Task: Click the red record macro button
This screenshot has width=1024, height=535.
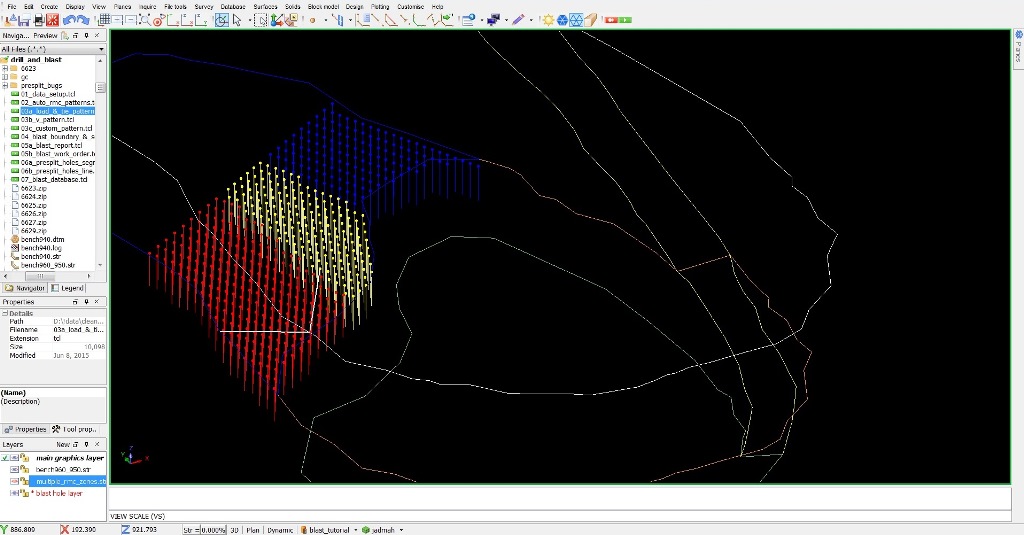Action: pos(611,20)
